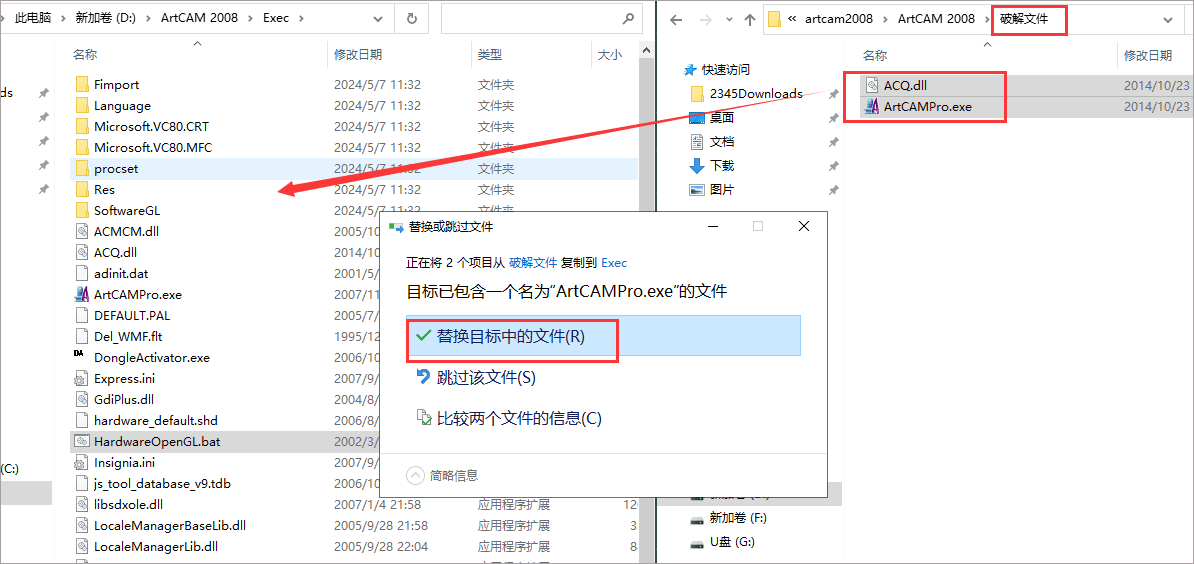Open recent locations dropdown arrow

click(729, 20)
